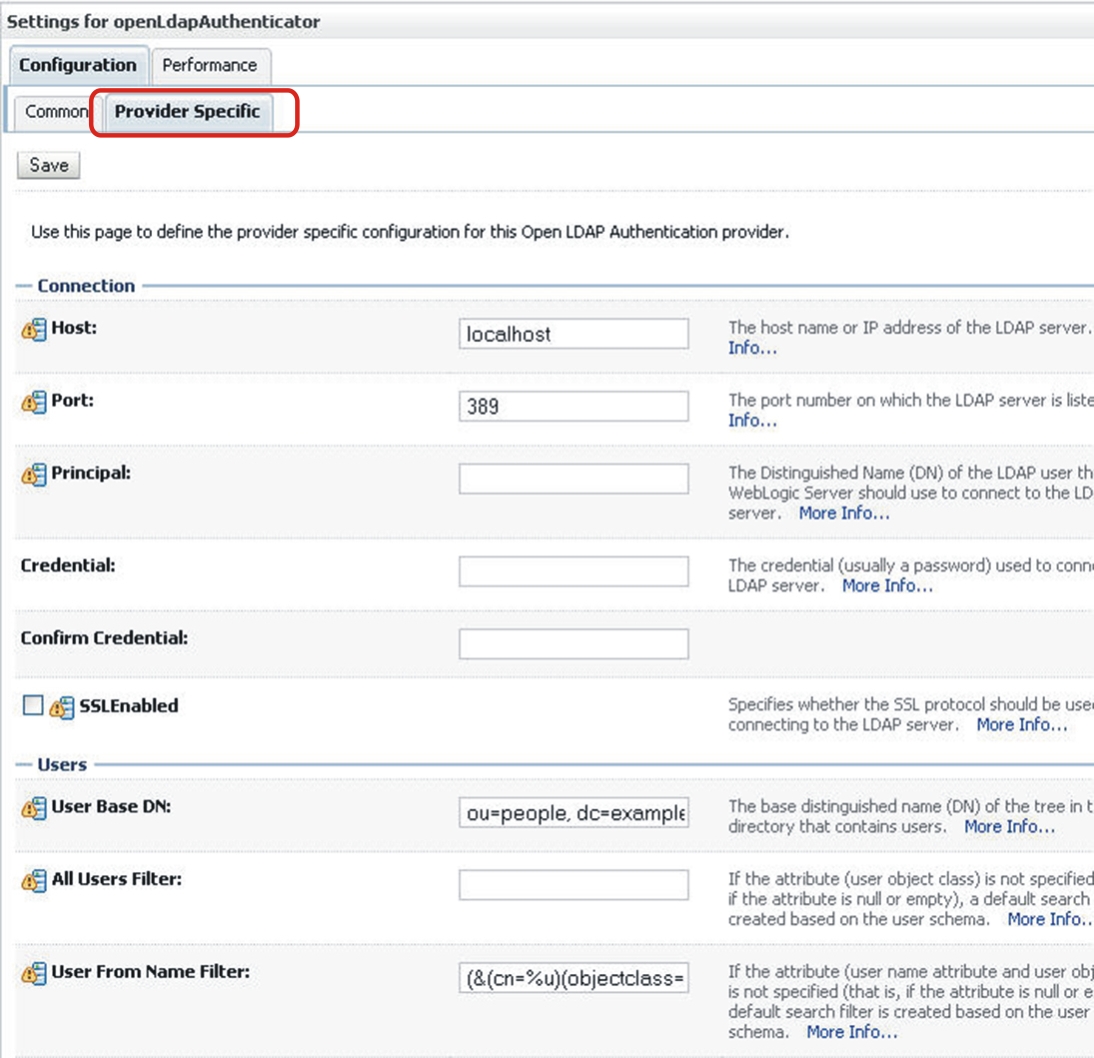Click the Port input field showing 389
This screenshot has height=1058, width=1094.
[574, 406]
